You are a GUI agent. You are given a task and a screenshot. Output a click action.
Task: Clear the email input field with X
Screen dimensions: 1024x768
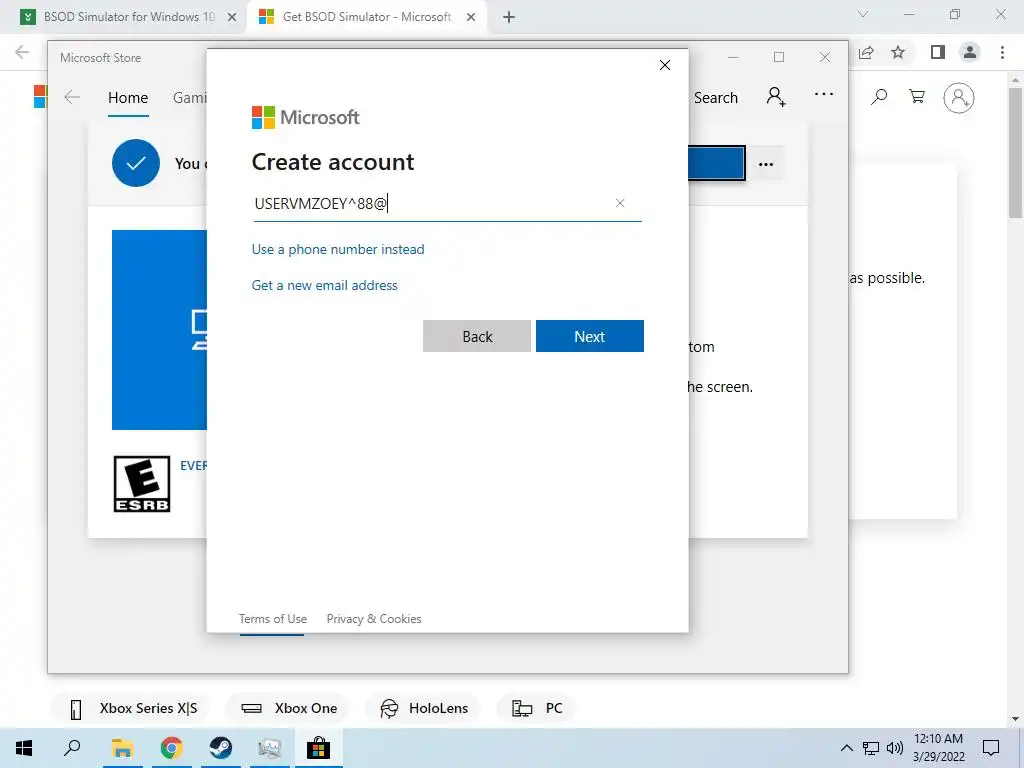620,203
